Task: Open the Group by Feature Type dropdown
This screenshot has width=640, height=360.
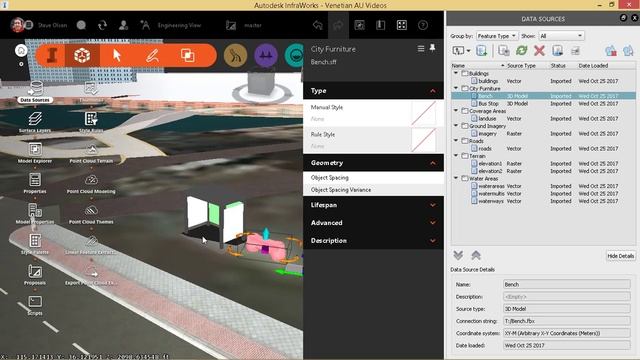Action: pyautogui.click(x=496, y=36)
